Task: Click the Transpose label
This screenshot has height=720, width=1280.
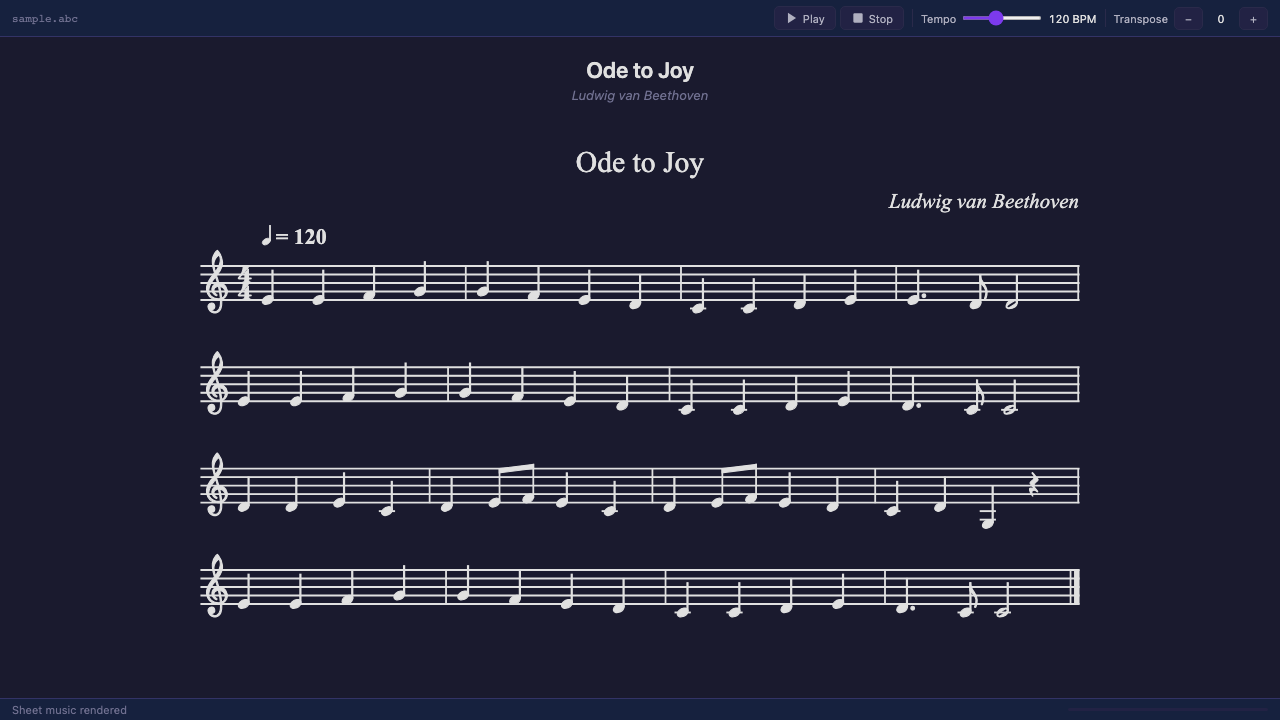Action: point(1140,19)
